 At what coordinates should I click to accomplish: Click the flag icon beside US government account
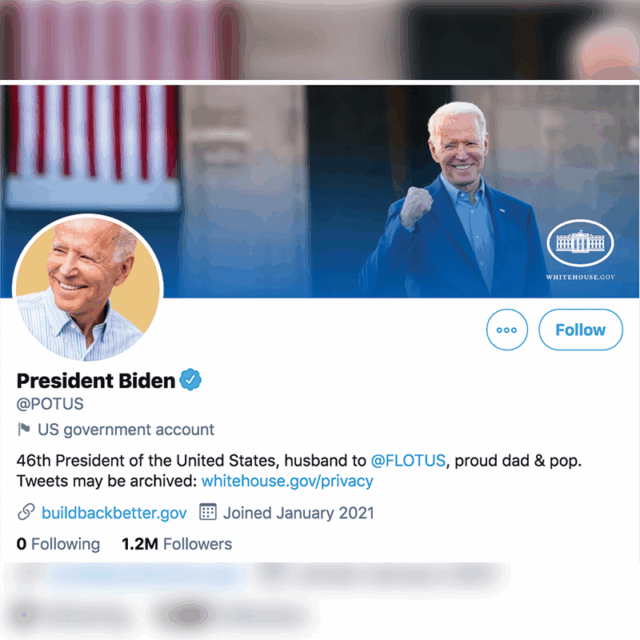(24, 430)
